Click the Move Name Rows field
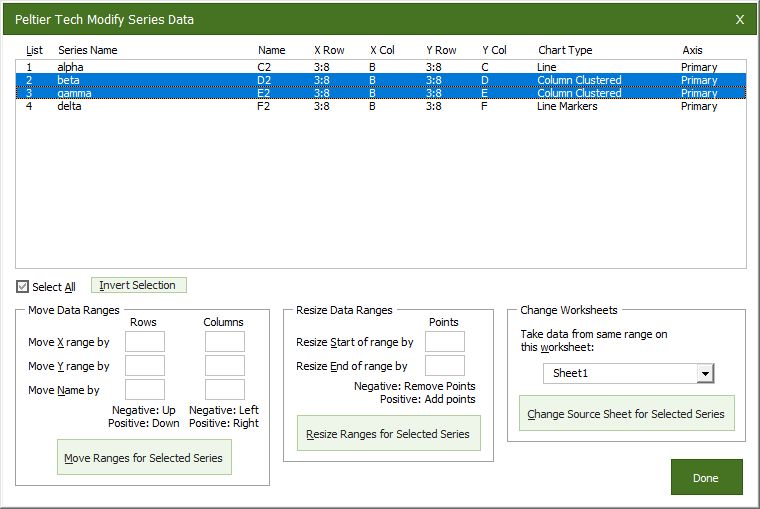This screenshot has width=760, height=509. coord(145,390)
